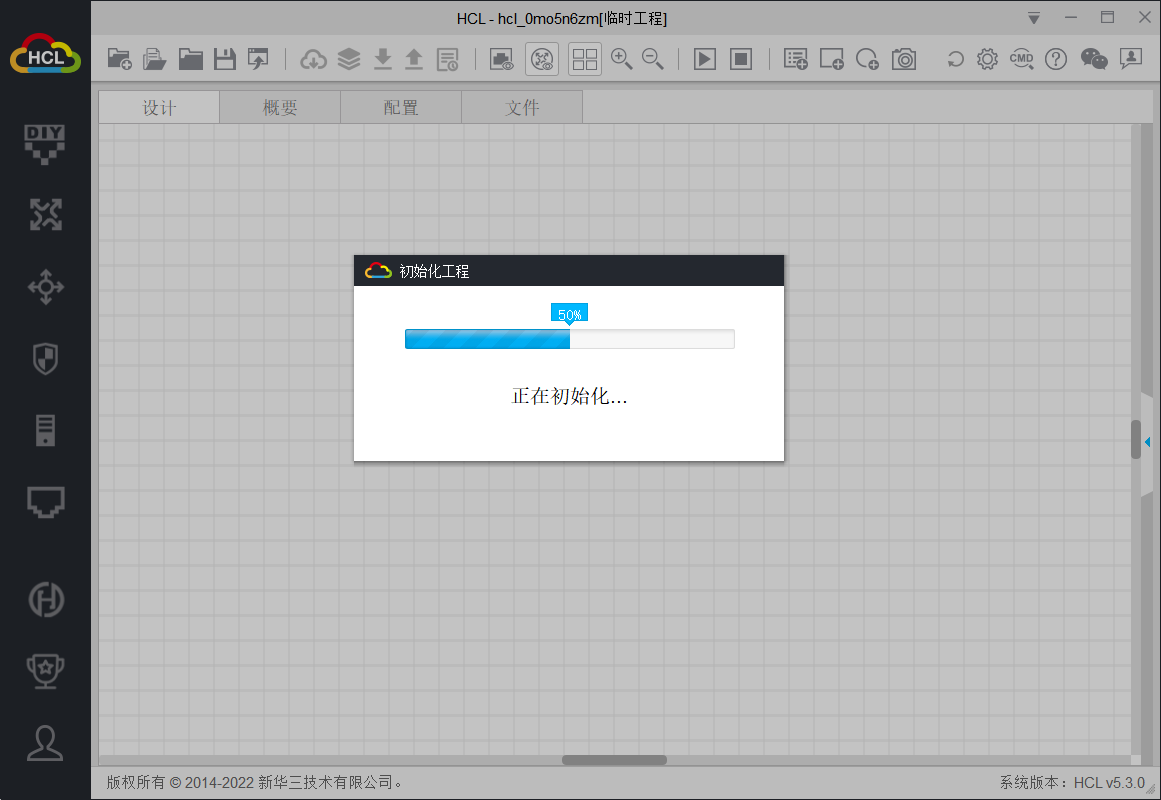The height and width of the screenshot is (800, 1161).
Task: Click the 初始化工程 dialog title
Action: [434, 271]
